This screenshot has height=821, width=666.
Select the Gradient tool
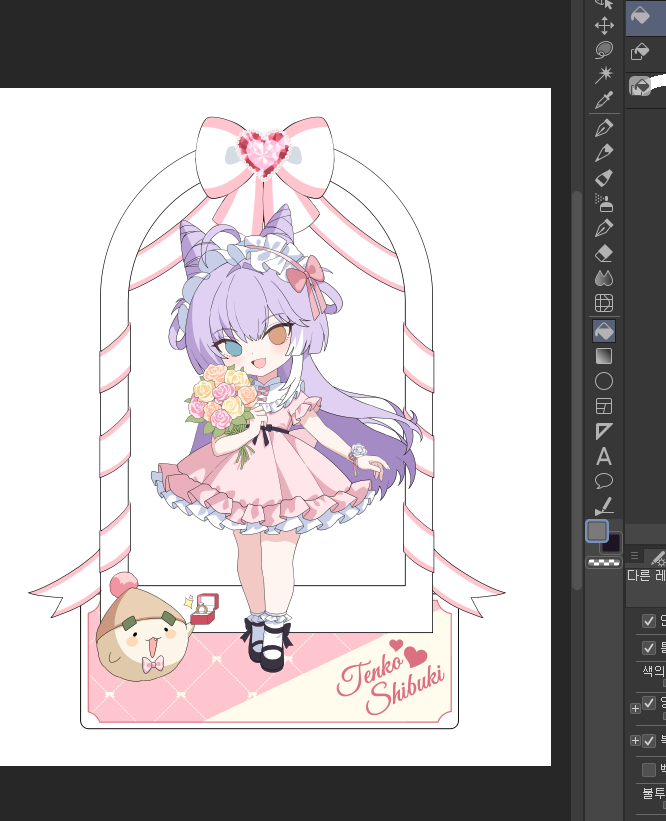point(604,356)
